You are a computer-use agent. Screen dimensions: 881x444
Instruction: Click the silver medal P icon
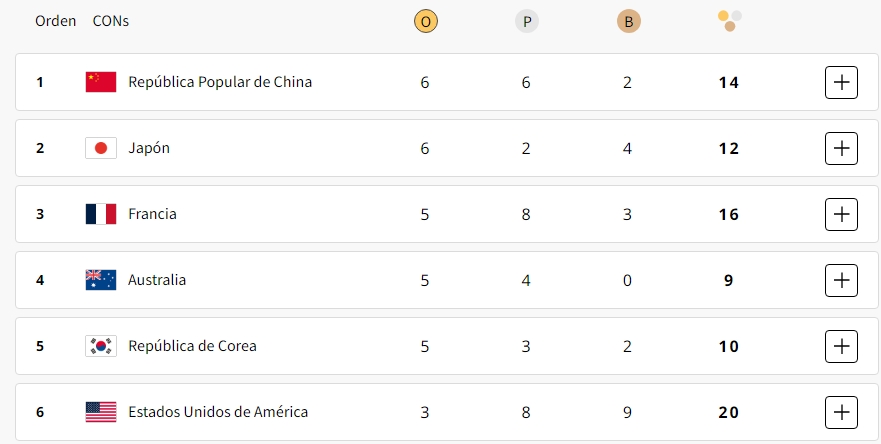coord(526,21)
